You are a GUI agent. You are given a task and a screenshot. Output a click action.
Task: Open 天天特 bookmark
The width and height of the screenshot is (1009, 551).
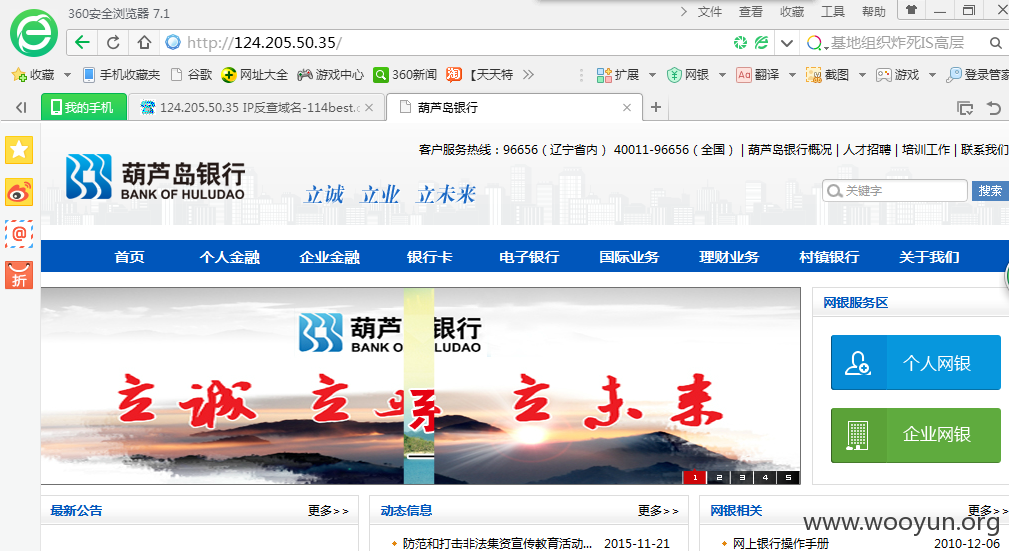pos(480,75)
